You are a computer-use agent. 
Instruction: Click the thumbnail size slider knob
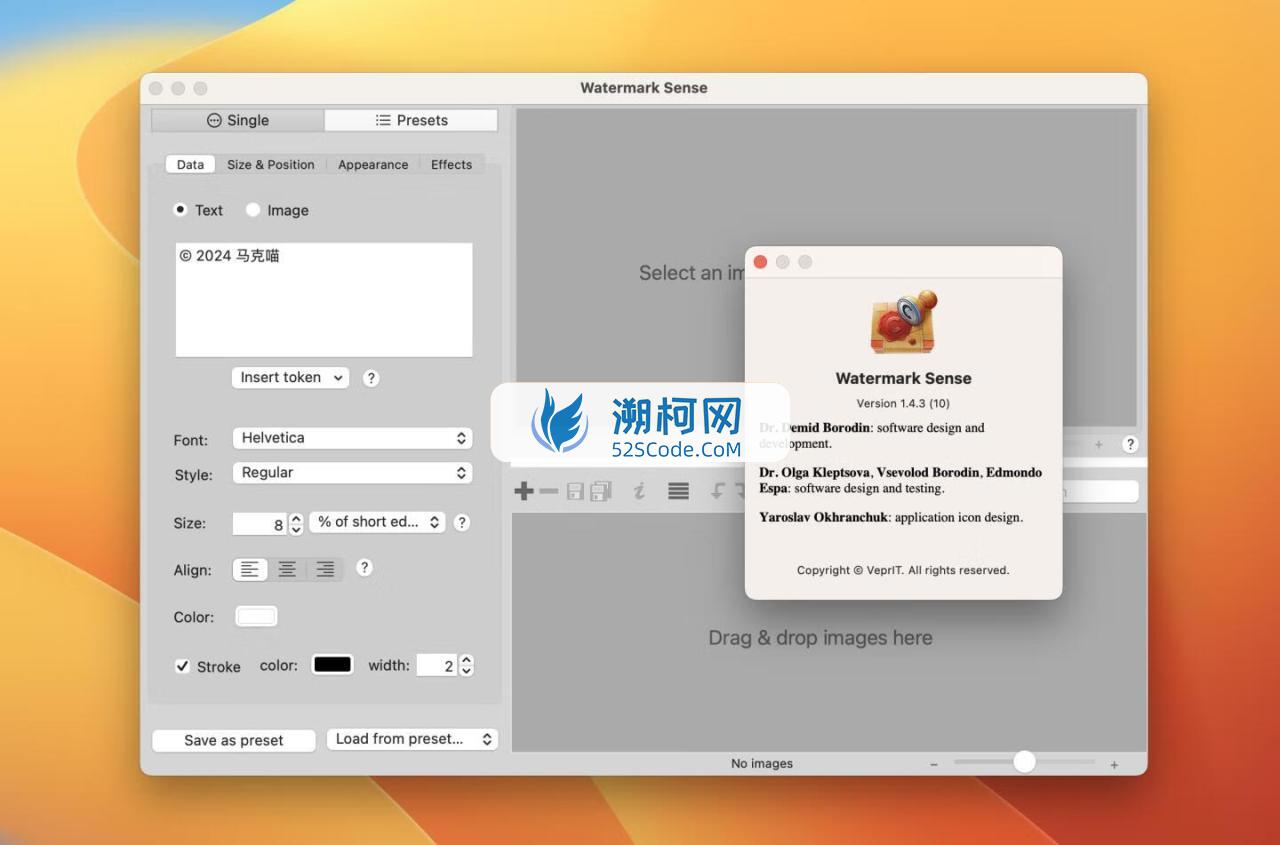click(1024, 762)
